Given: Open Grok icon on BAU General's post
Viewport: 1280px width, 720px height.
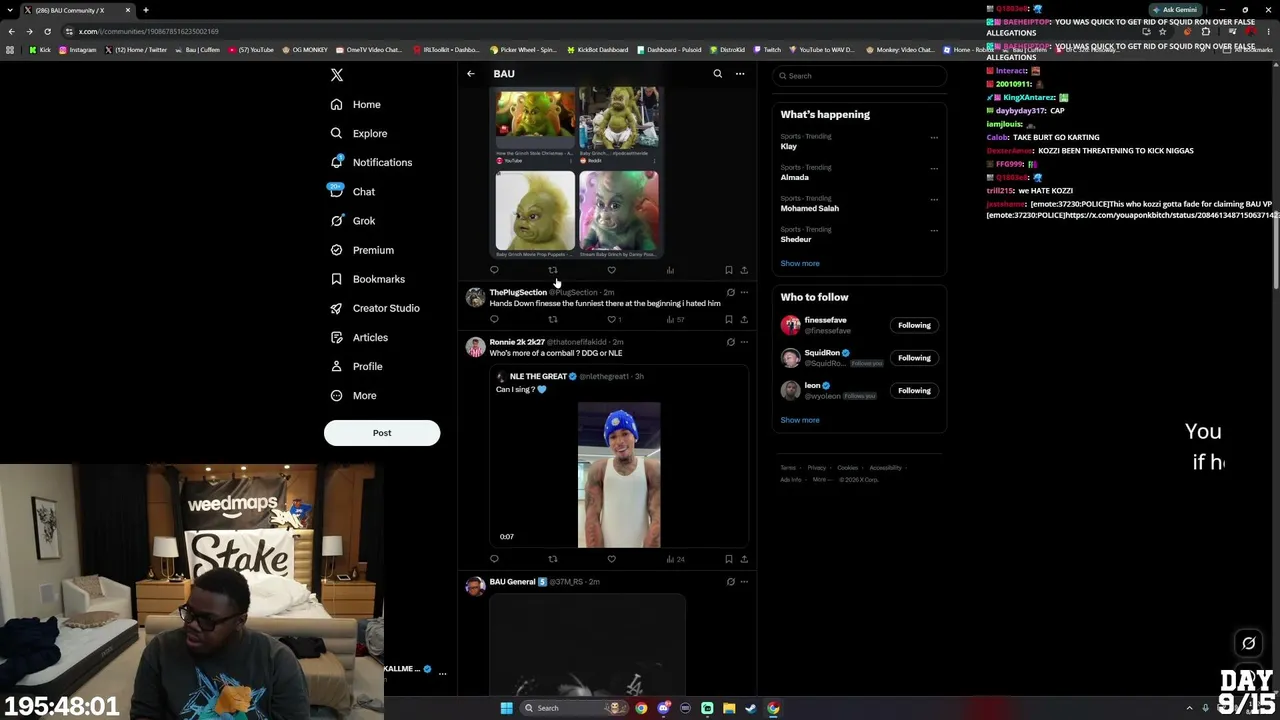Looking at the screenshot, I should pyautogui.click(x=731, y=581).
